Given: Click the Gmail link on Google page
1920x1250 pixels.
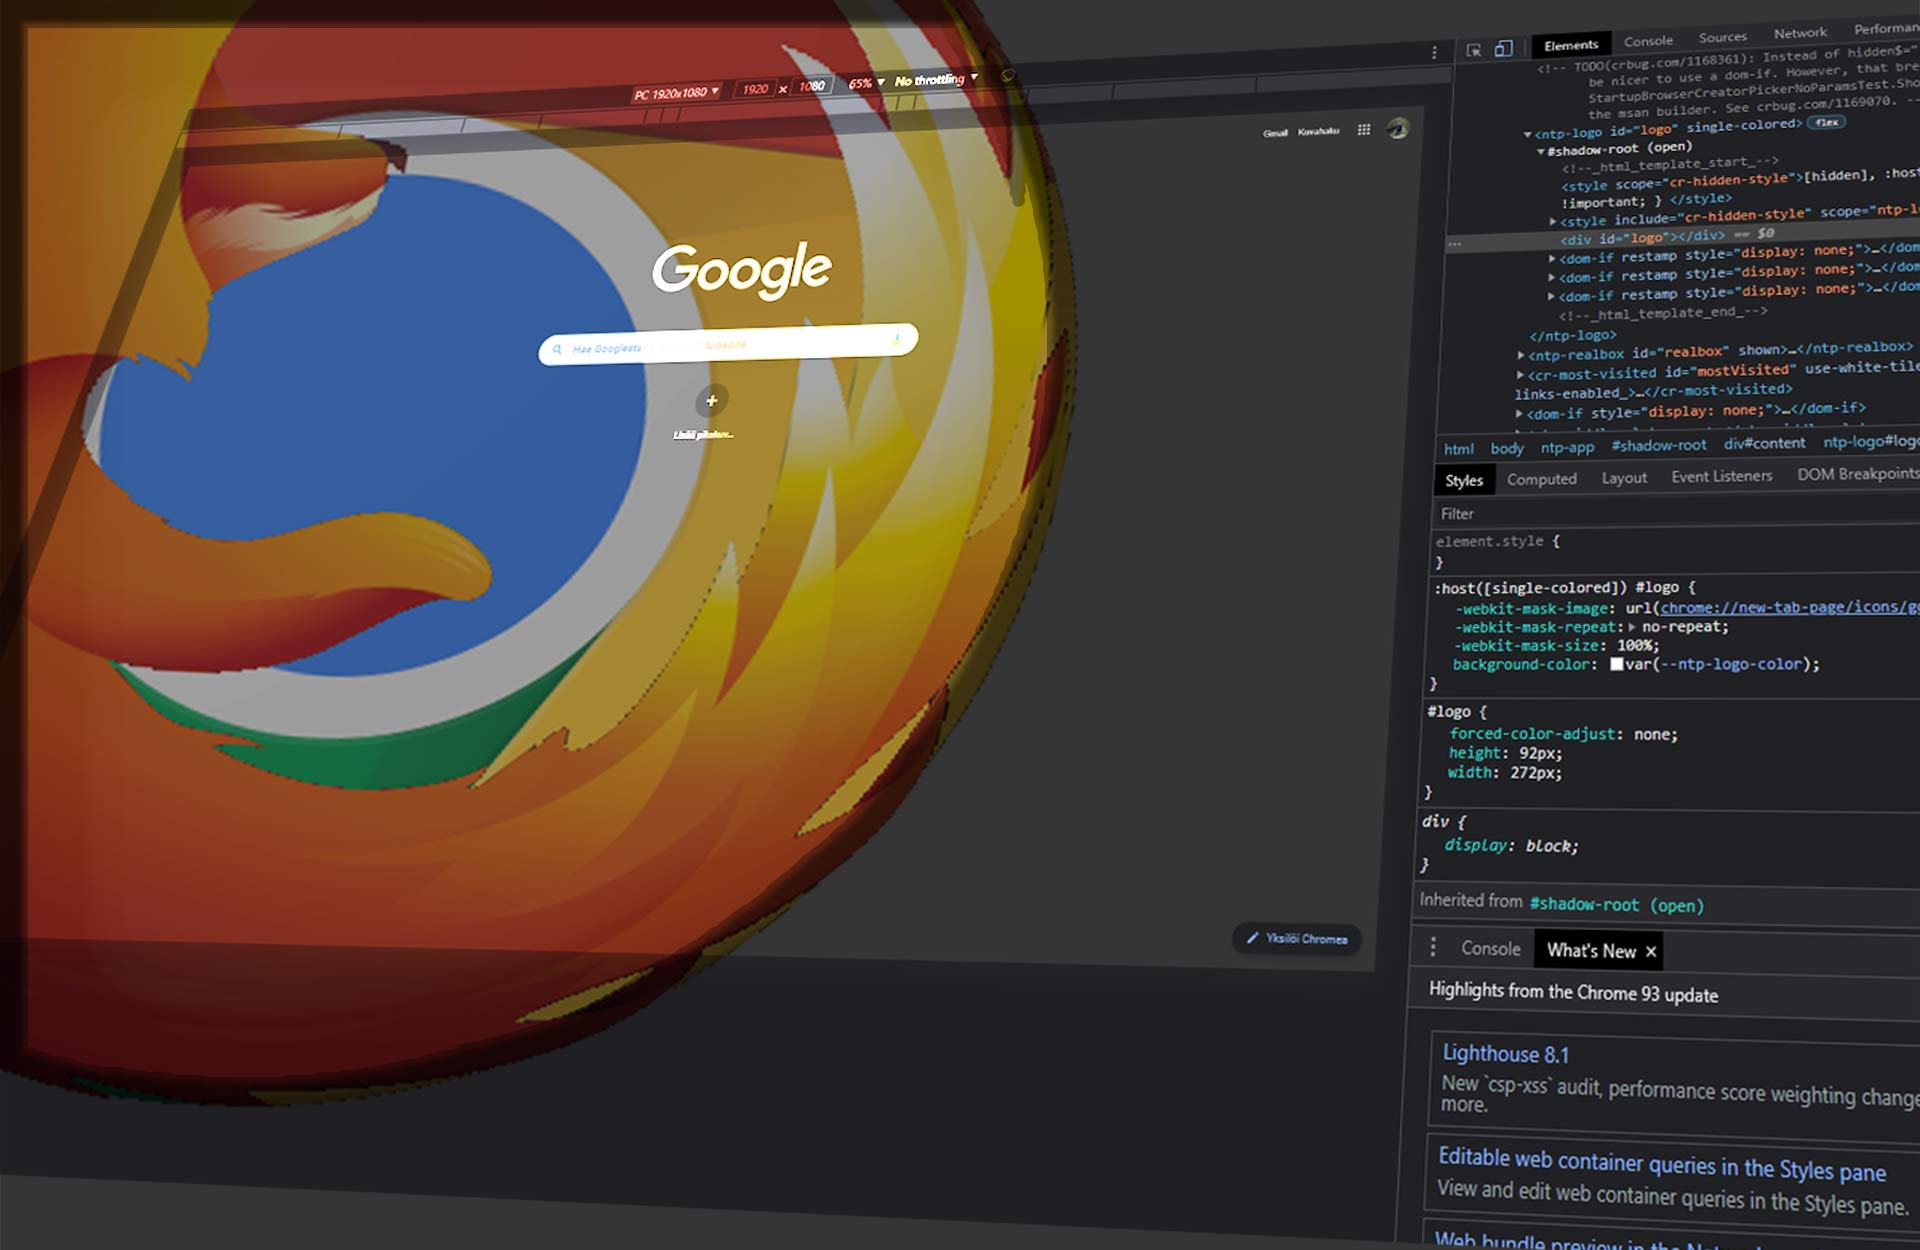Looking at the screenshot, I should [1275, 133].
